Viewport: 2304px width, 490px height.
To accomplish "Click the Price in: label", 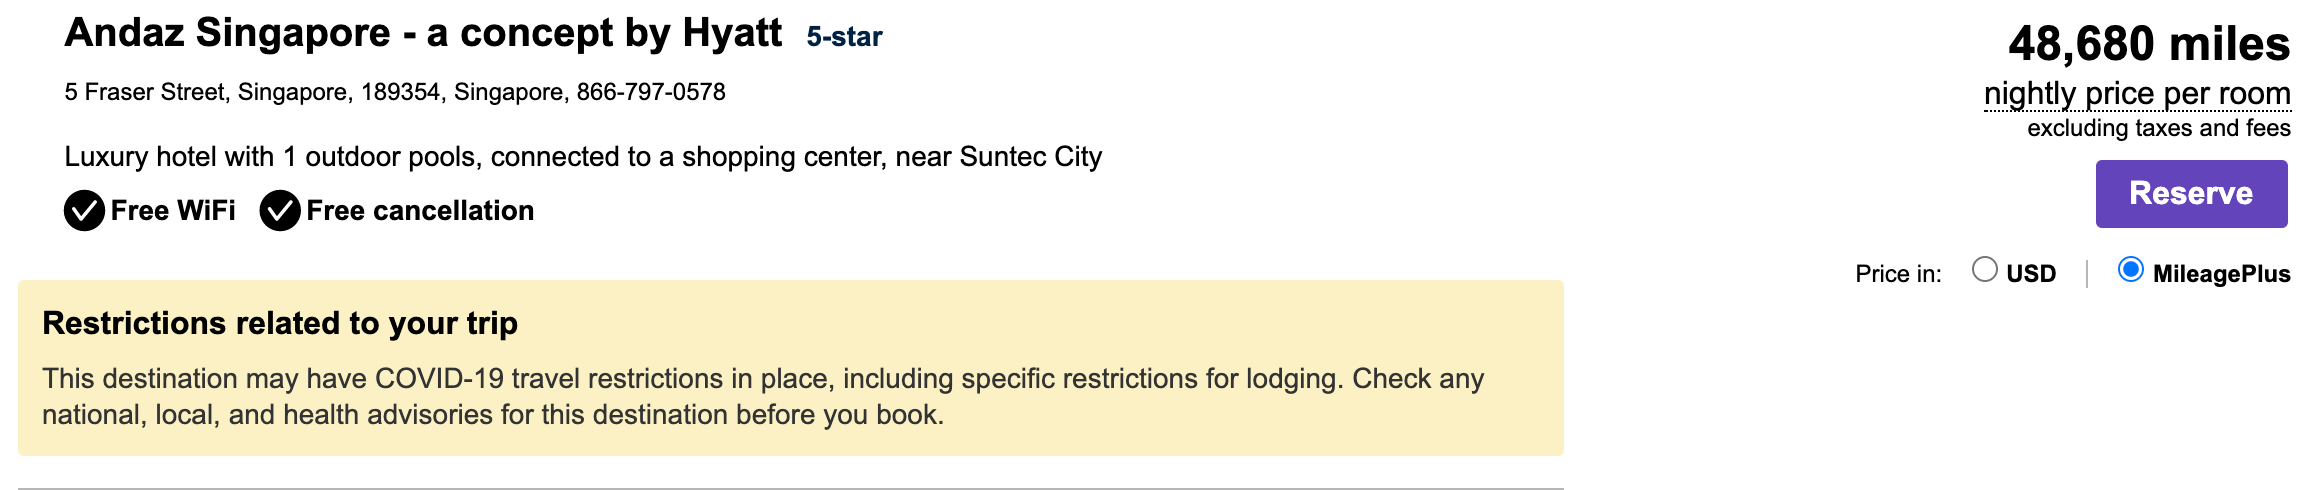I will coord(1898,274).
